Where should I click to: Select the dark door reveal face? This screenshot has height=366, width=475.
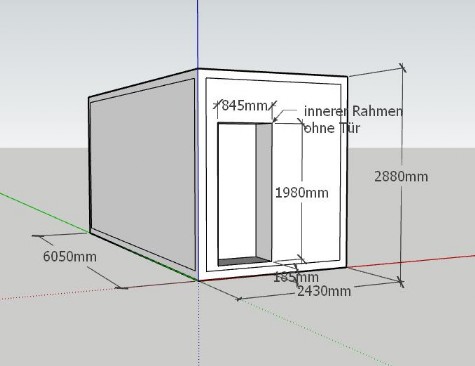click(264, 190)
